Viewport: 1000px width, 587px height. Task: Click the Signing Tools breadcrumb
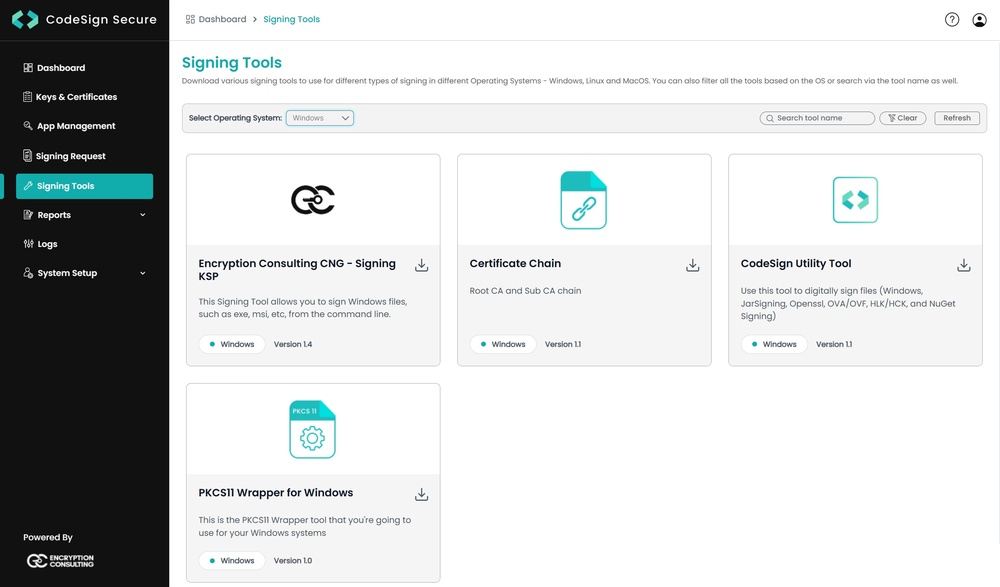[x=291, y=19]
